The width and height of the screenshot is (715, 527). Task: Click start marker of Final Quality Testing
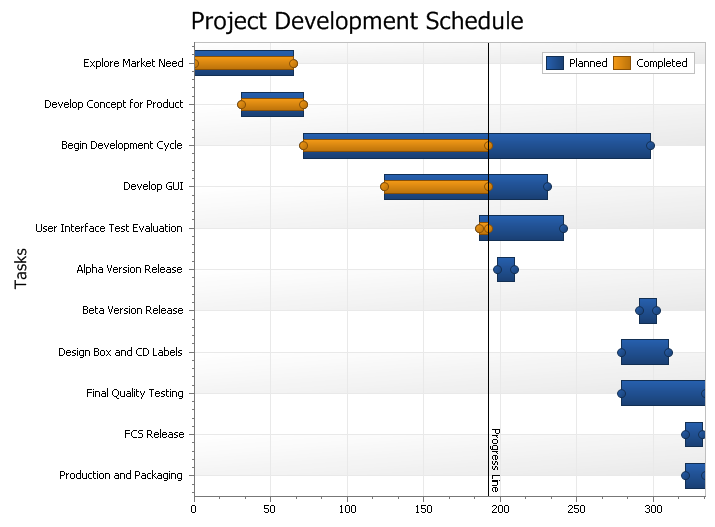621,393
